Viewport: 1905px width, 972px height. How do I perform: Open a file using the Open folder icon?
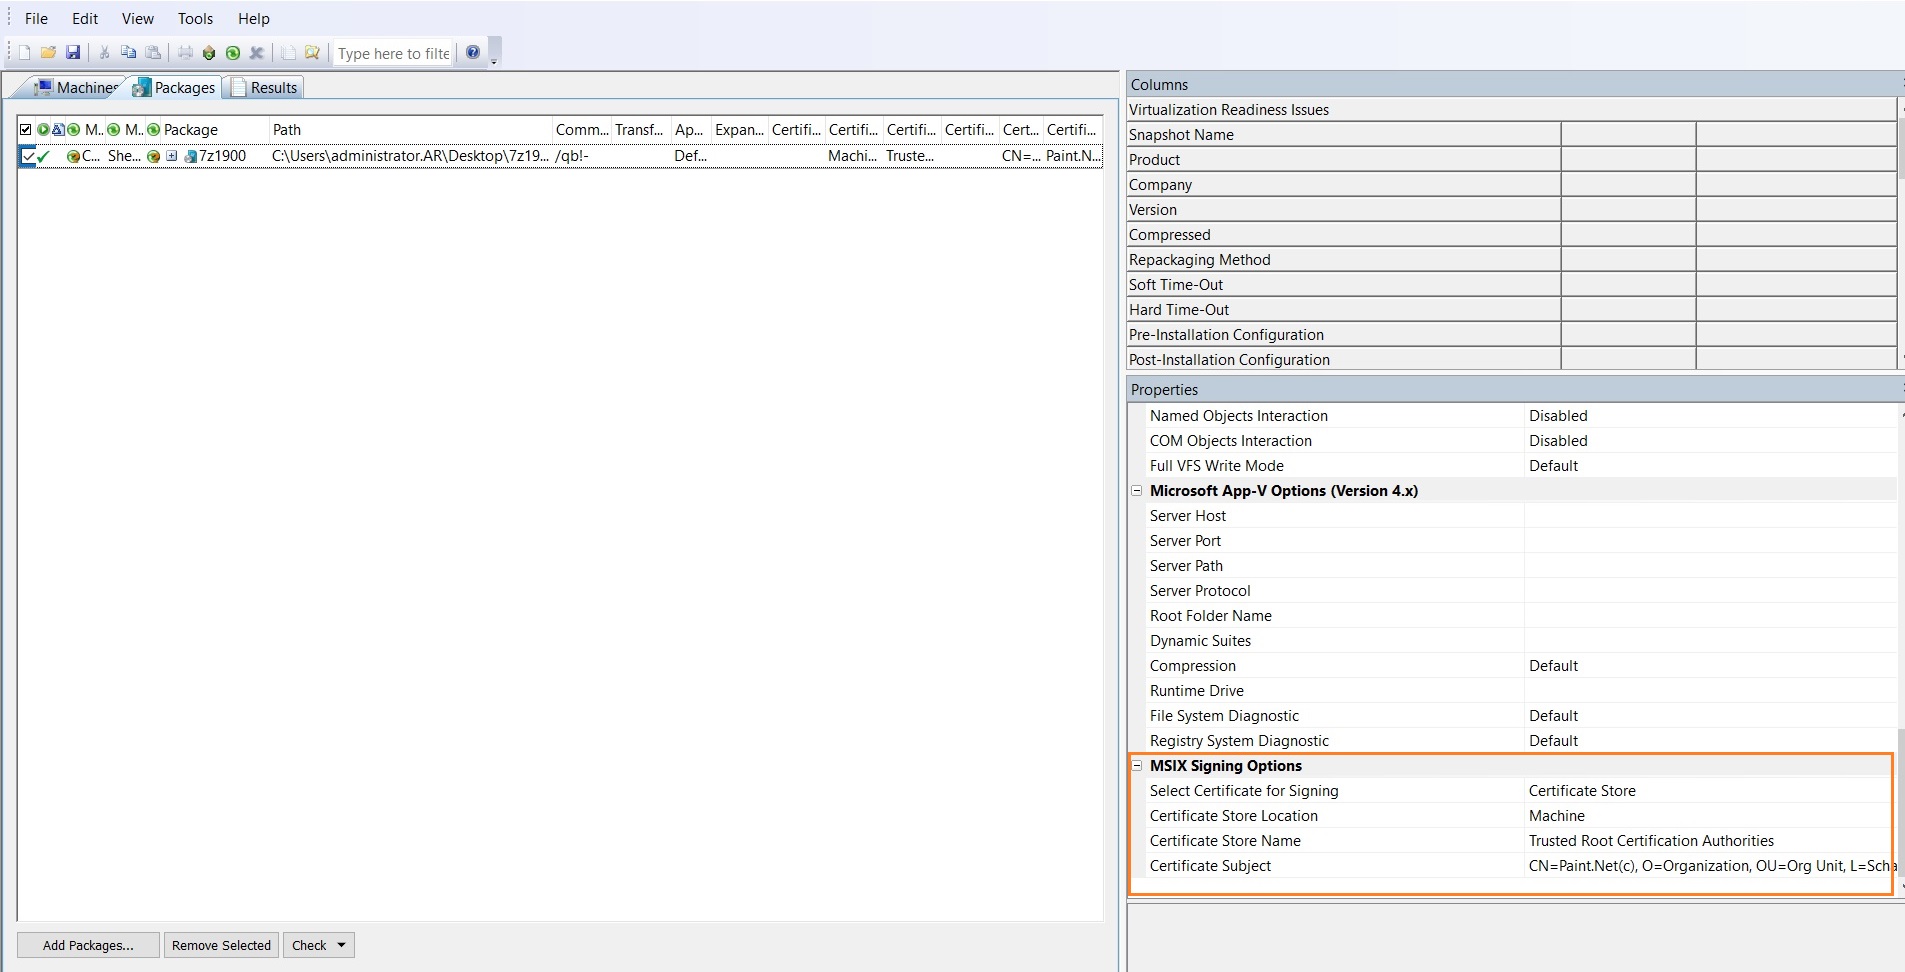[x=47, y=52]
